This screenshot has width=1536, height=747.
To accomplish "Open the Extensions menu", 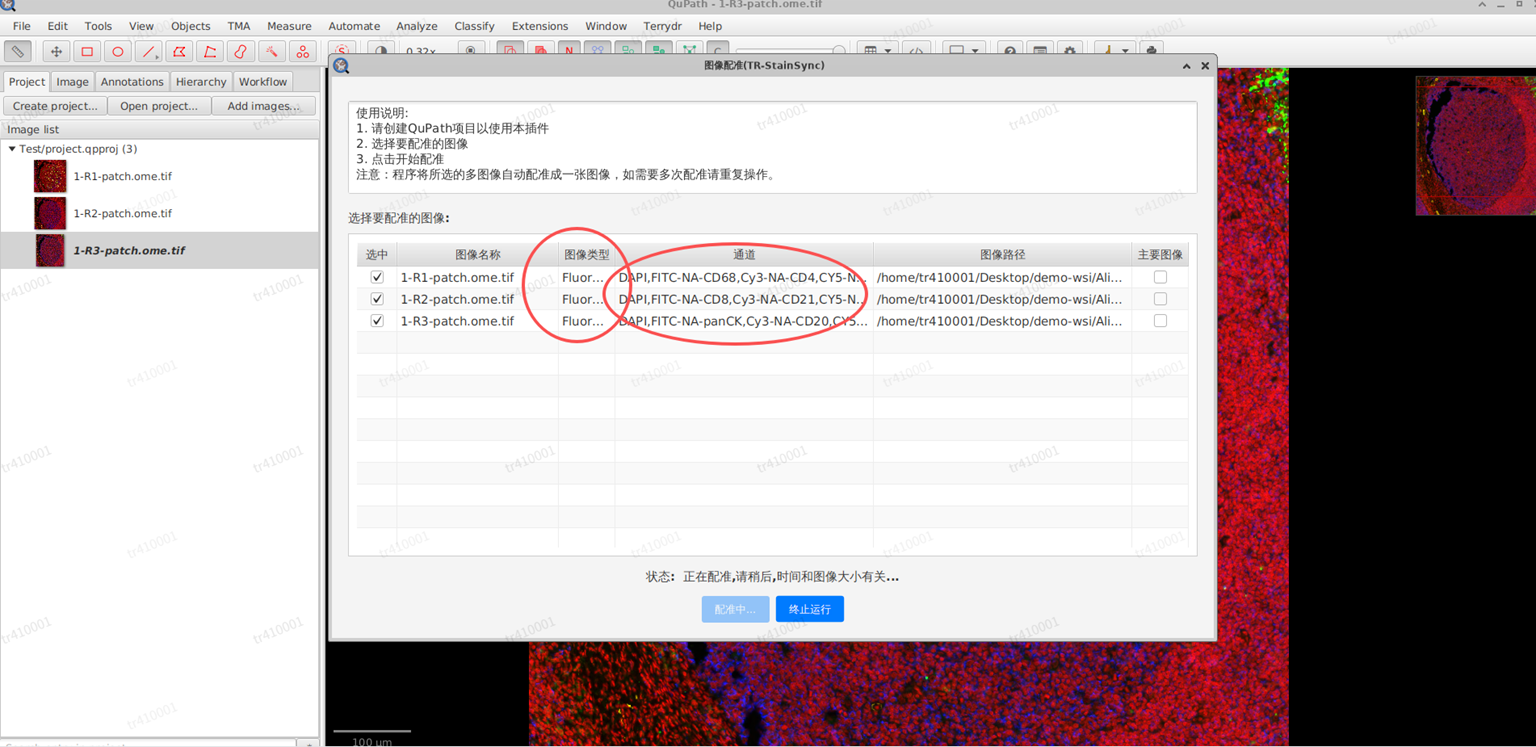I will coord(539,26).
